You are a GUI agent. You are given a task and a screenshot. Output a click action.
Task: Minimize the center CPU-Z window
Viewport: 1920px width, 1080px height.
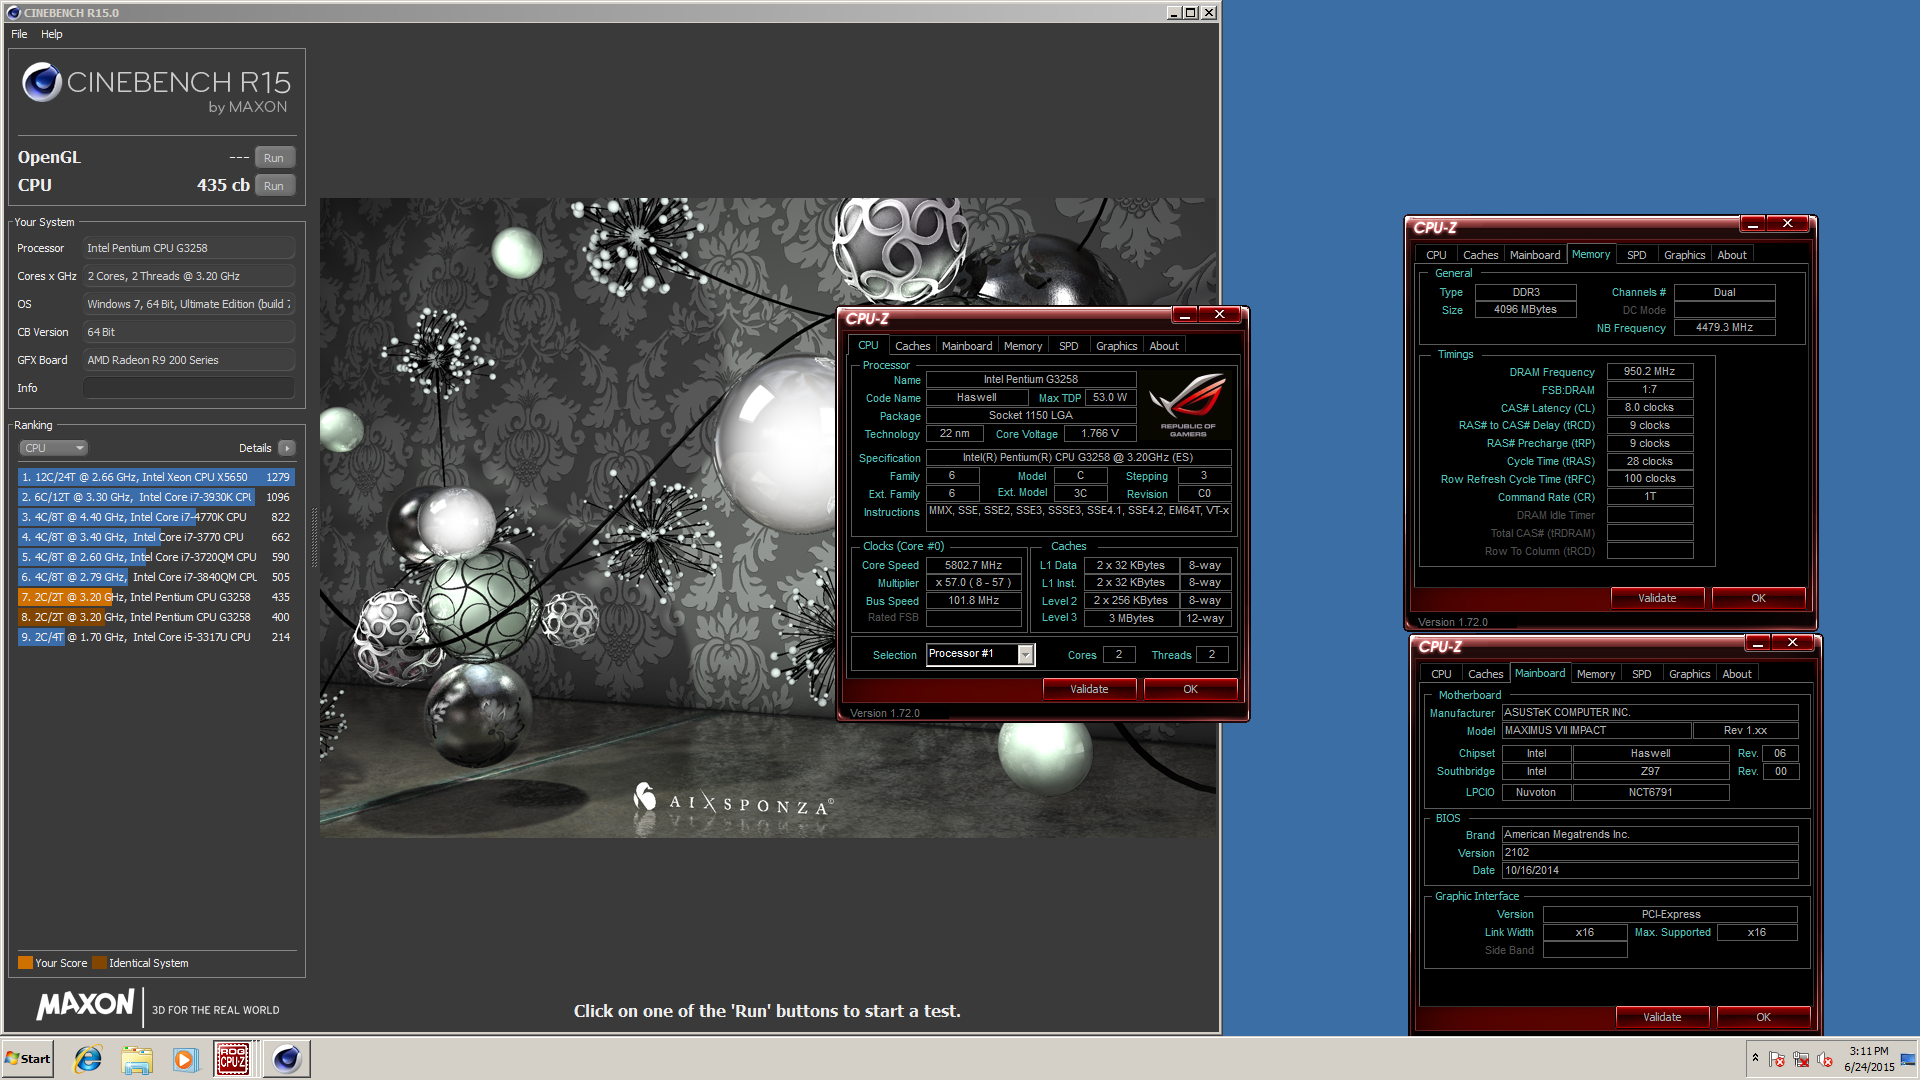click(1184, 315)
